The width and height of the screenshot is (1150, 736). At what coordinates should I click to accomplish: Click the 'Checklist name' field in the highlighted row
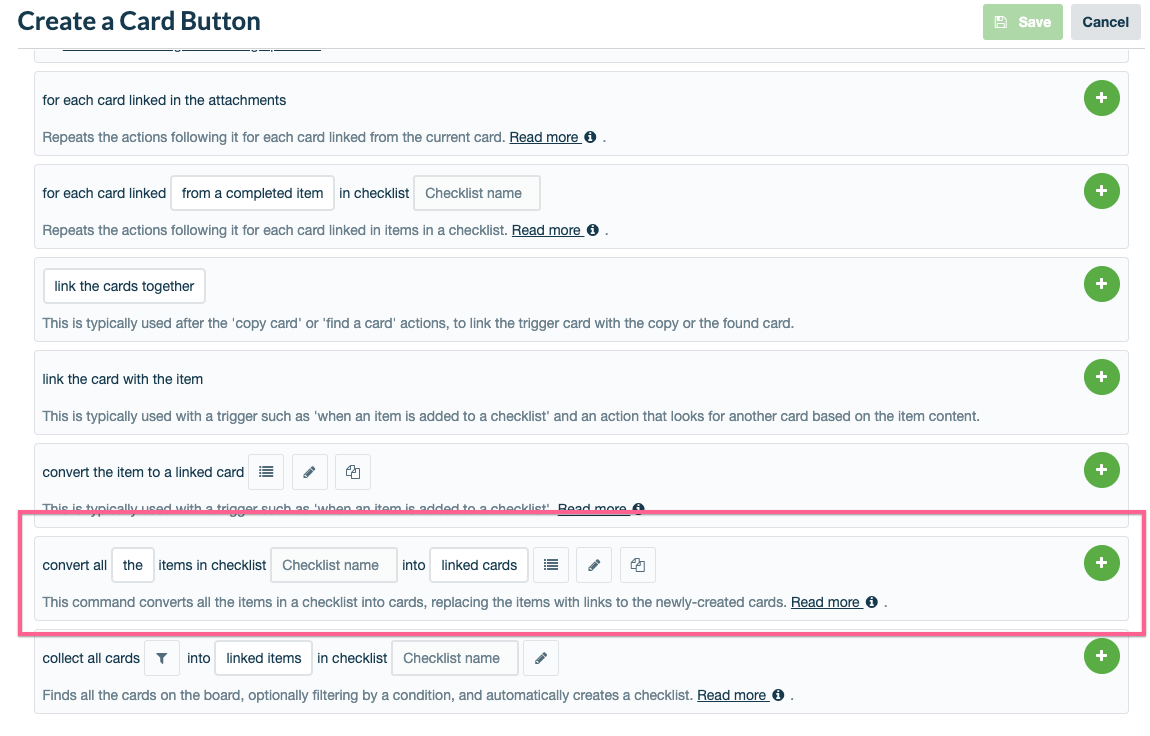tap(333, 565)
